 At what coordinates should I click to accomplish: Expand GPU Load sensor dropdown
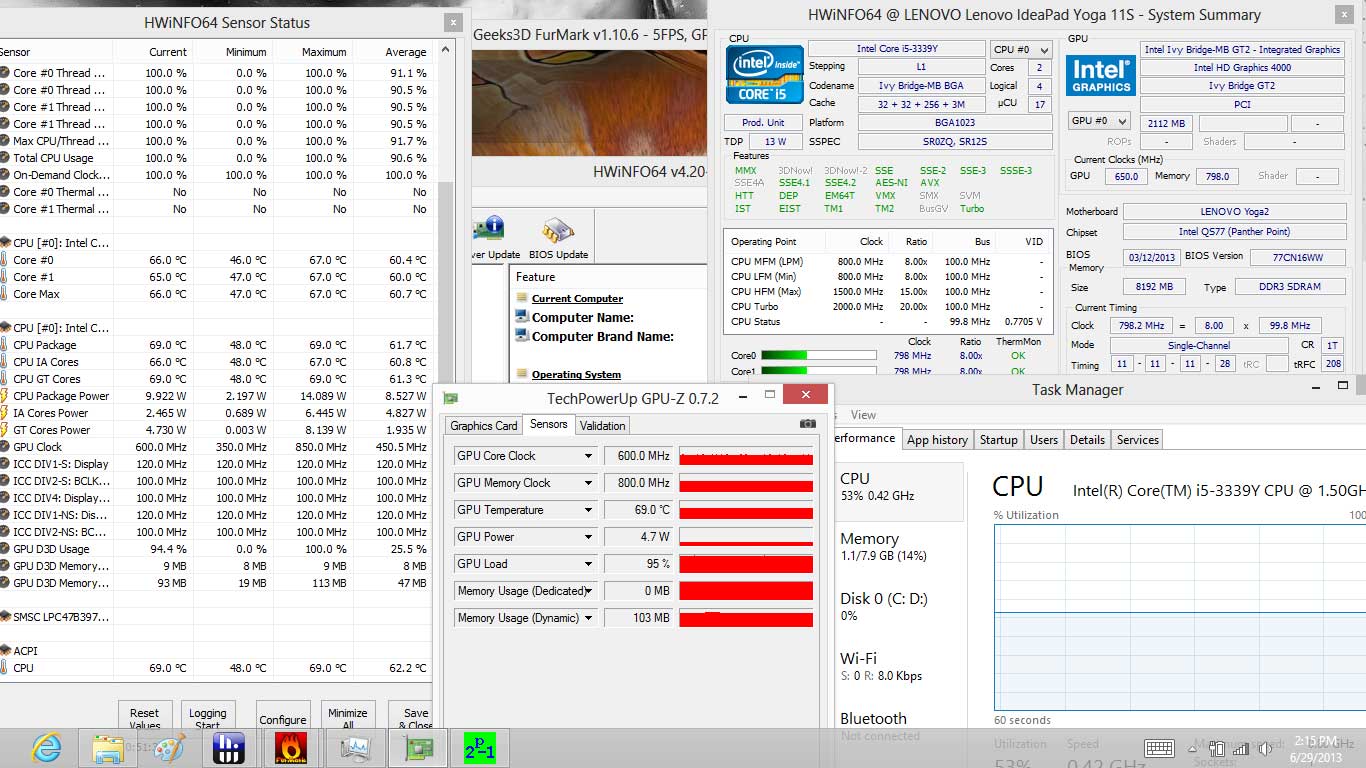coord(589,564)
